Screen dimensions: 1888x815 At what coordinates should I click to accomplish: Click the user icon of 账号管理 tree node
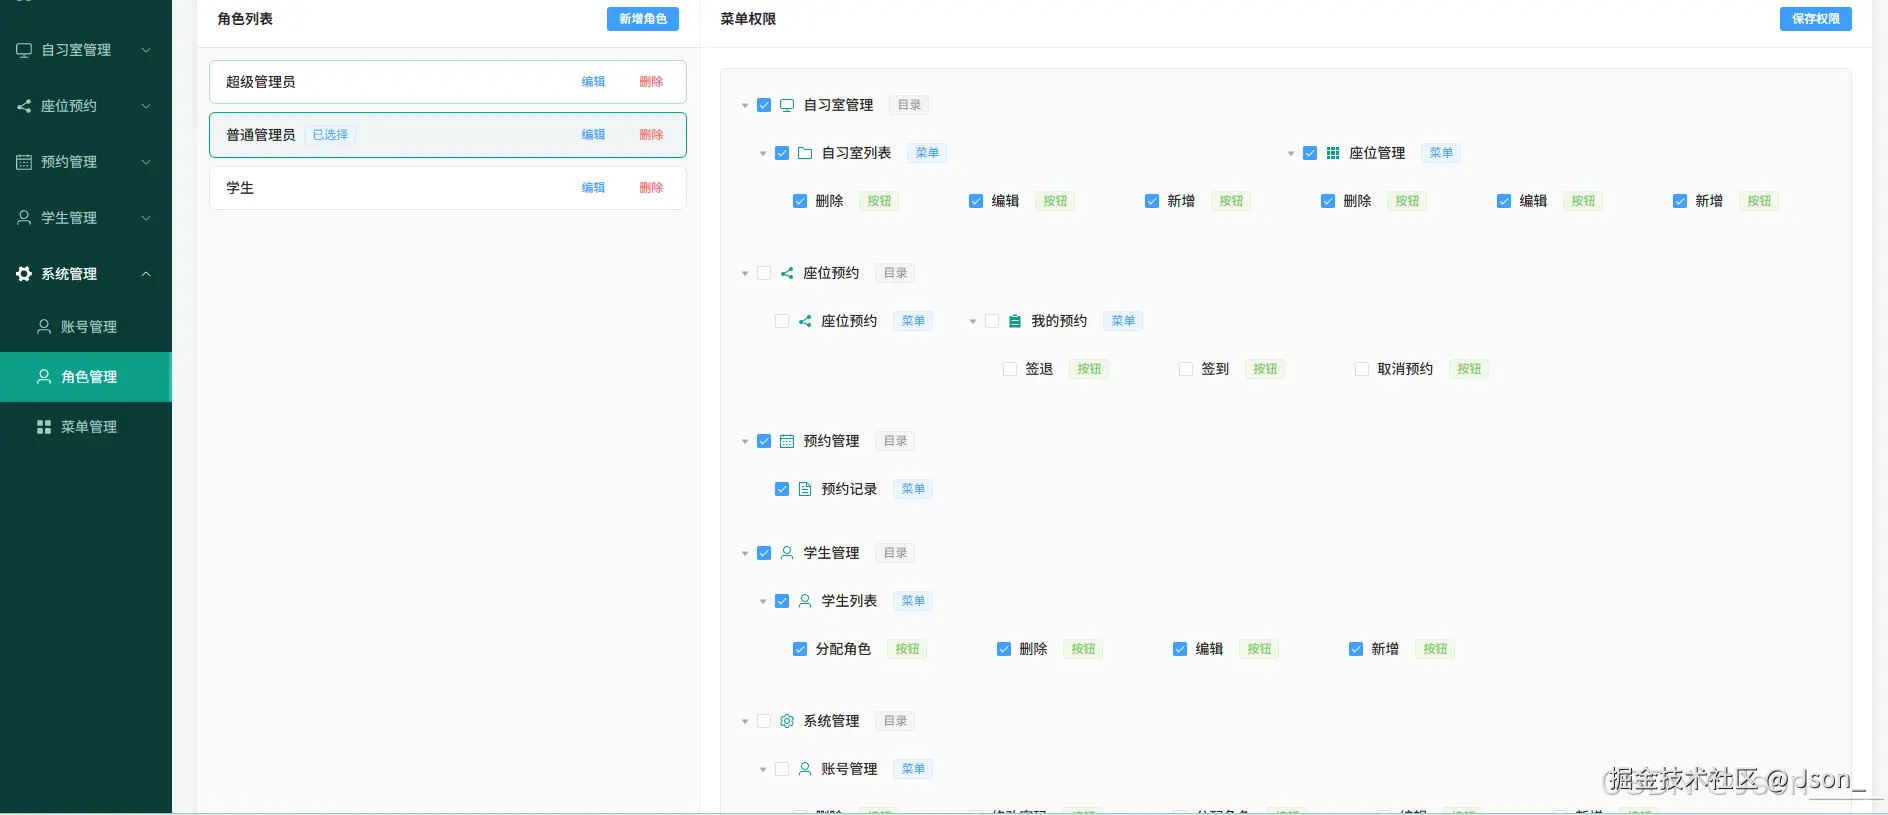[x=805, y=769]
